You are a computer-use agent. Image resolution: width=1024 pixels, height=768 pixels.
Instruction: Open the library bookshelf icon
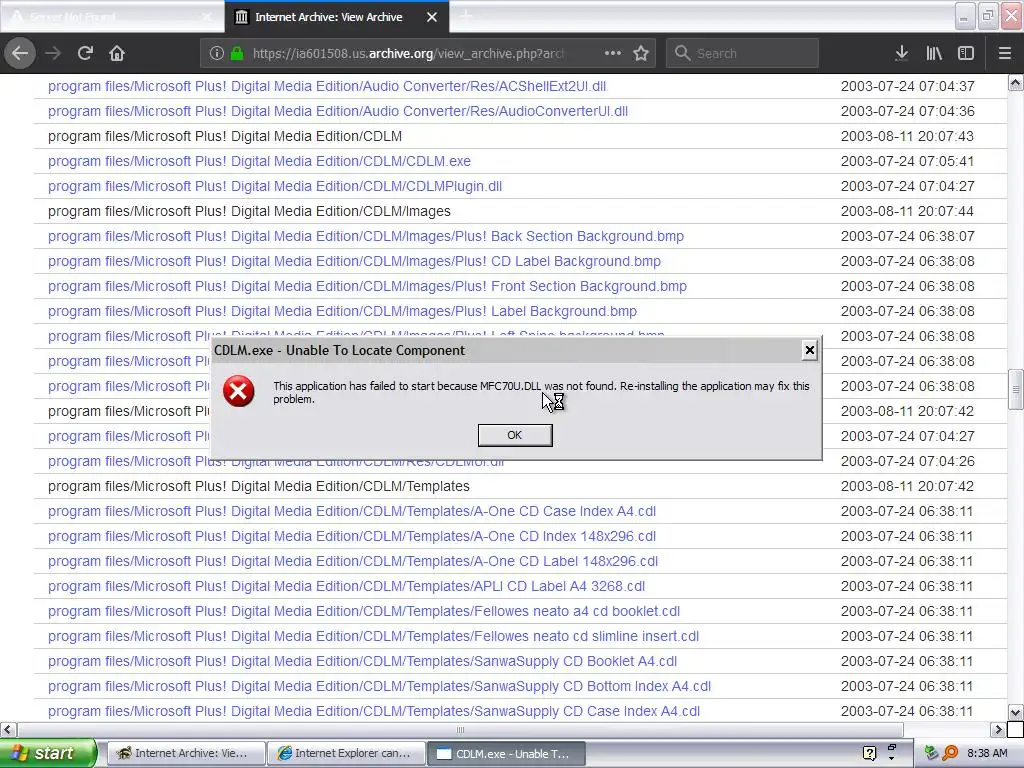pyautogui.click(x=934, y=53)
